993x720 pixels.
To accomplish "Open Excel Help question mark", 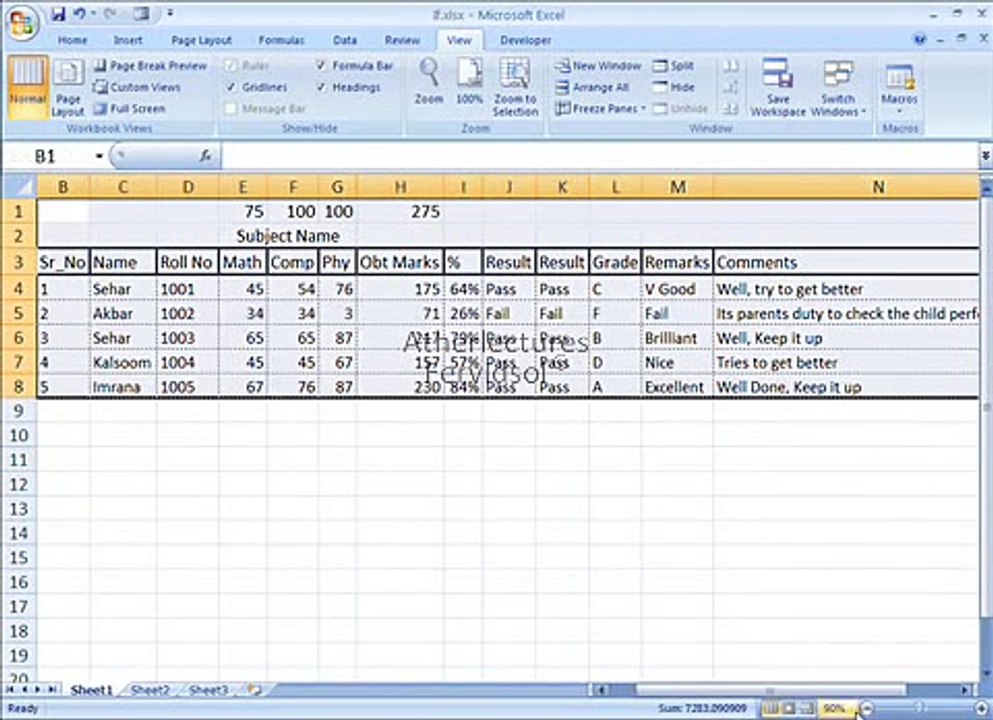I will [919, 39].
